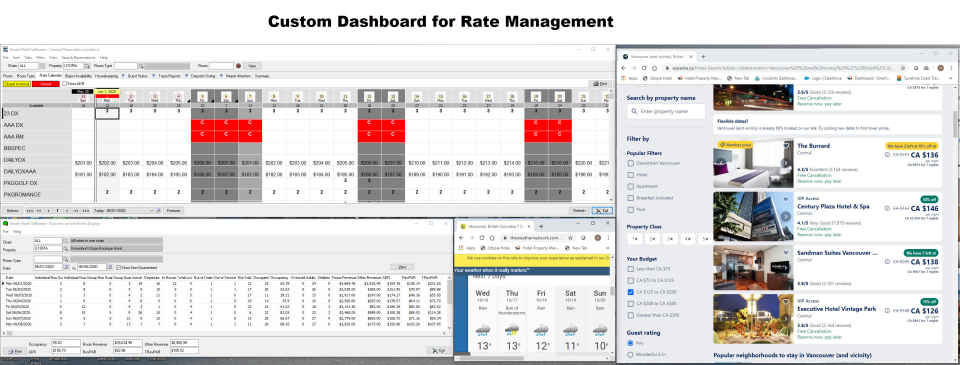Switch to the Summary tab
960x365 pixels.
click(262, 76)
